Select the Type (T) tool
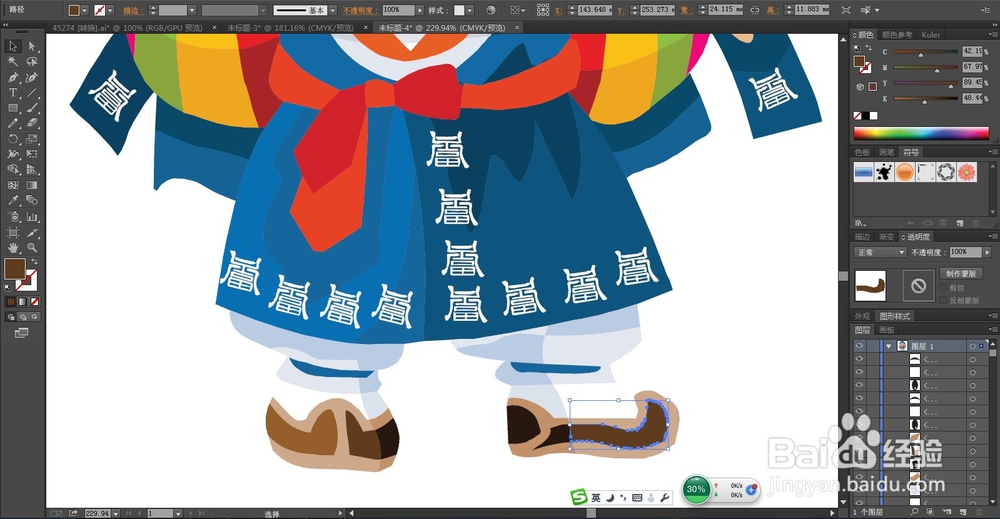1000x519 pixels. pyautogui.click(x=13, y=92)
